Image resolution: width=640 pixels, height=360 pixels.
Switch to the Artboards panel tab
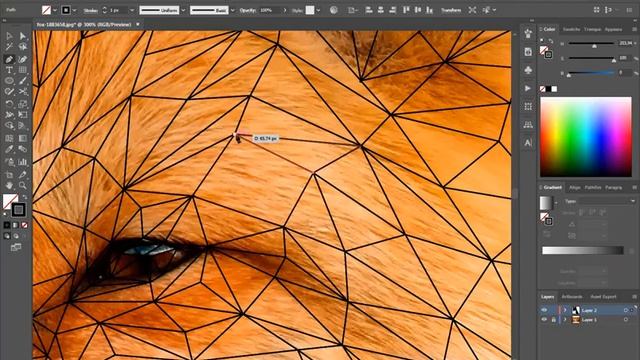point(571,297)
